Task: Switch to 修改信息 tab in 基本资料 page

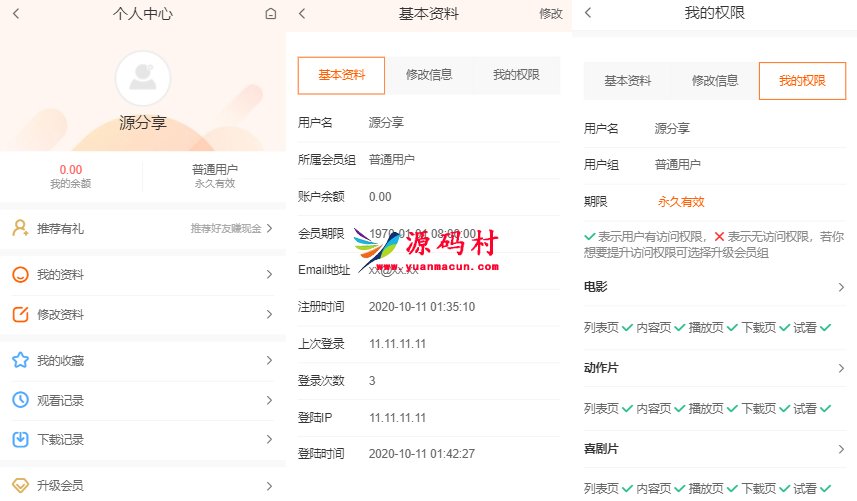Action: 429,75
